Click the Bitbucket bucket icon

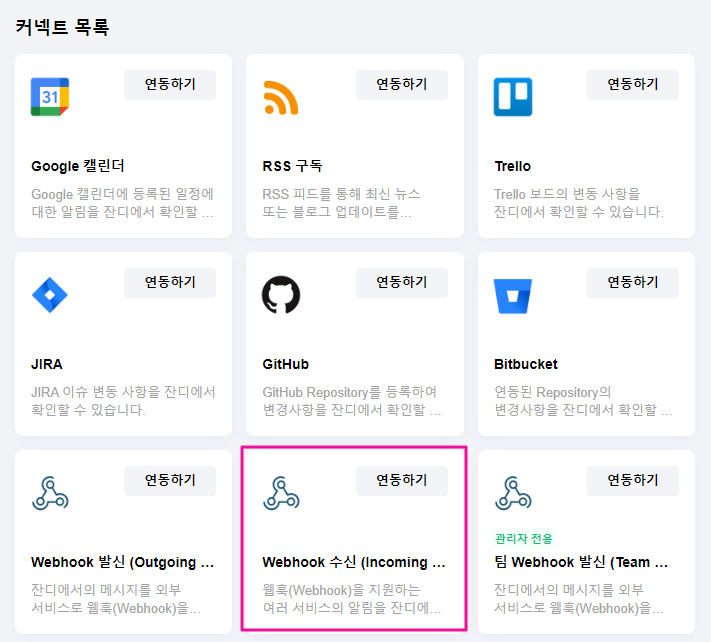[513, 296]
